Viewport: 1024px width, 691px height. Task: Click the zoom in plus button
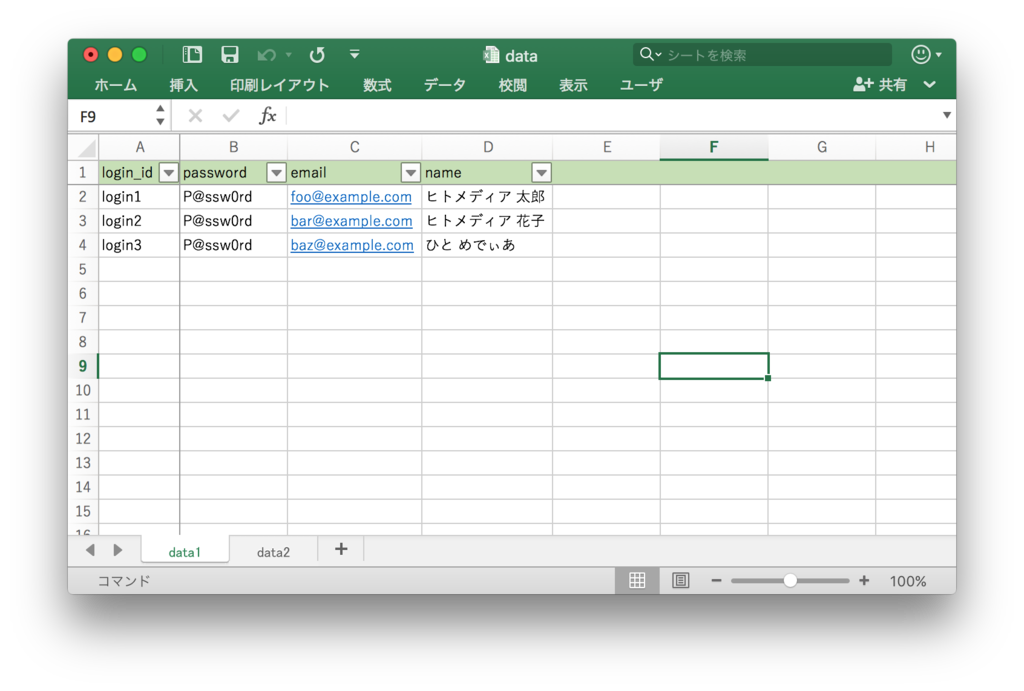[x=864, y=581]
